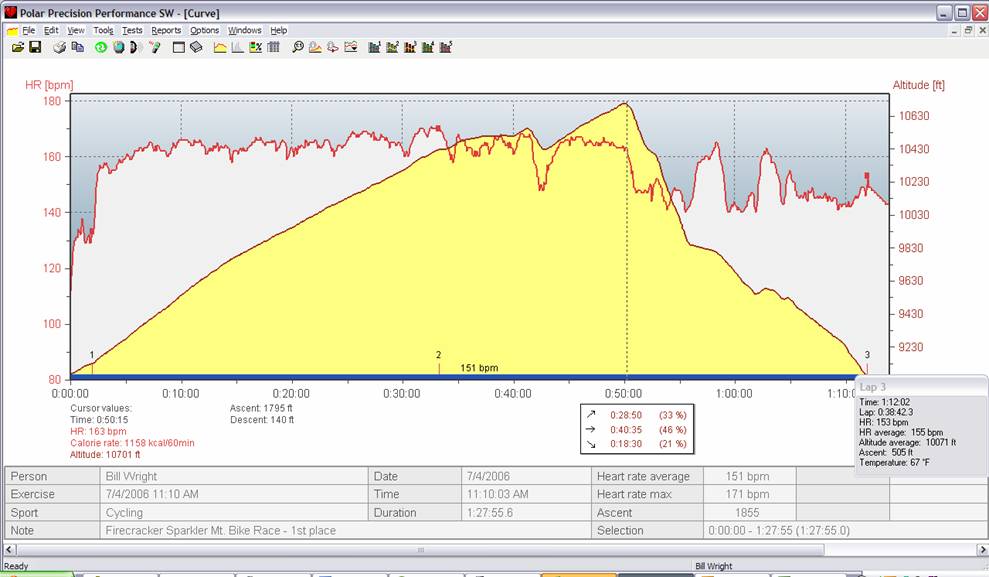Click the Selection range 0:00:00 - 1:27:55 value
The image size is (989, 577).
pos(779,530)
